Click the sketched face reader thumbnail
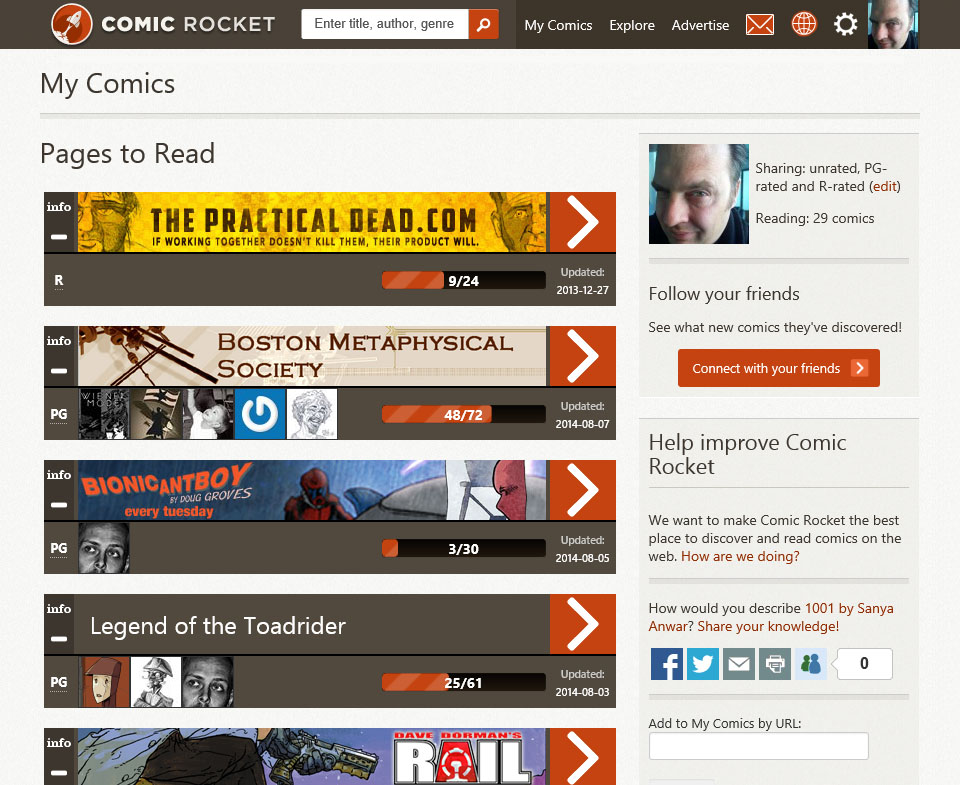The height and width of the screenshot is (785, 960). click(312, 414)
